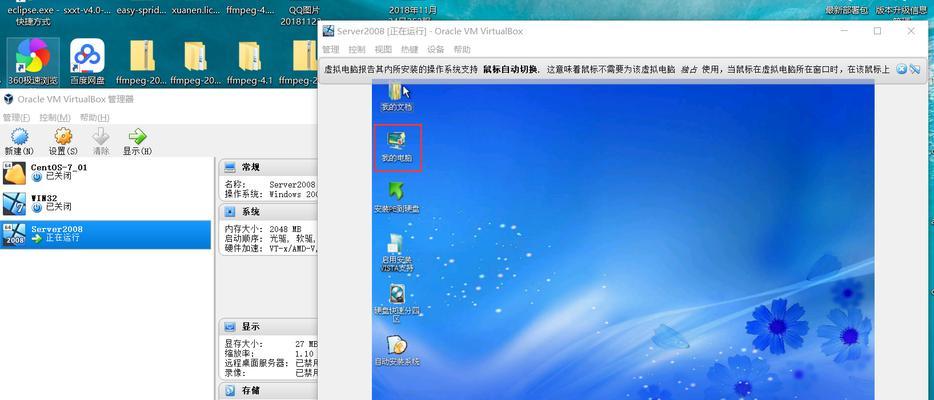Open 管理 menu in Server2008 VM window
The width and height of the screenshot is (934, 400).
331,49
